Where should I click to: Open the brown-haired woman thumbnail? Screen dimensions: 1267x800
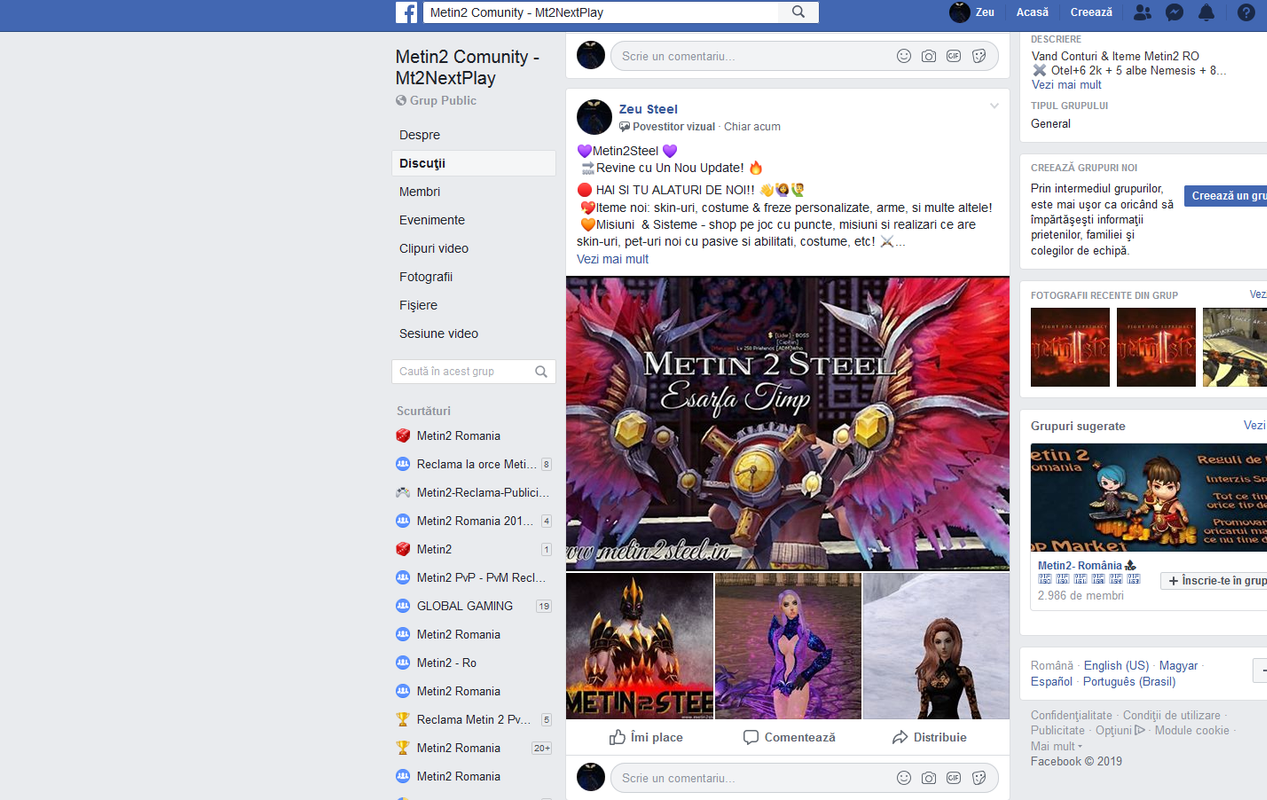pos(936,646)
